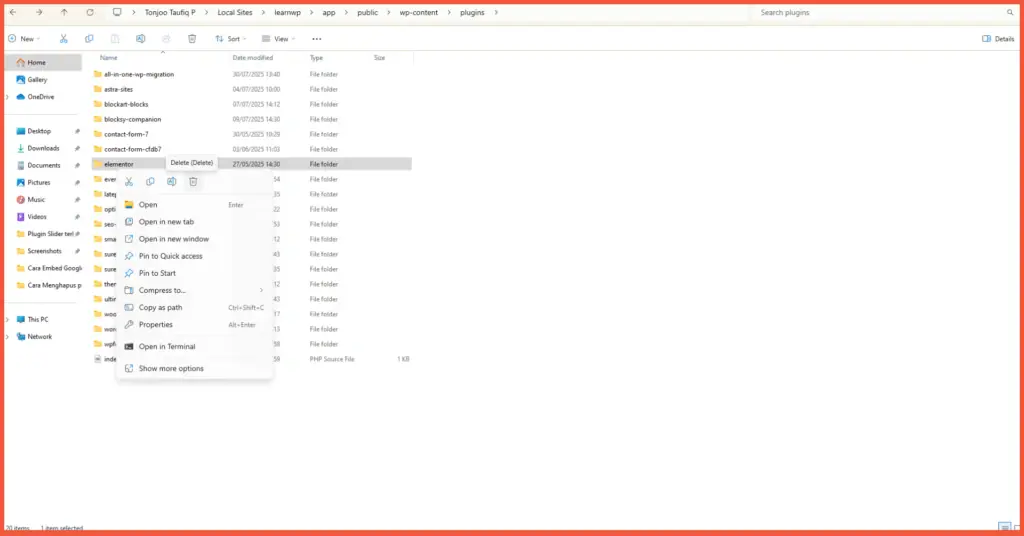Refresh the plugins folder view
The width and height of the screenshot is (1024, 536).
(89, 12)
